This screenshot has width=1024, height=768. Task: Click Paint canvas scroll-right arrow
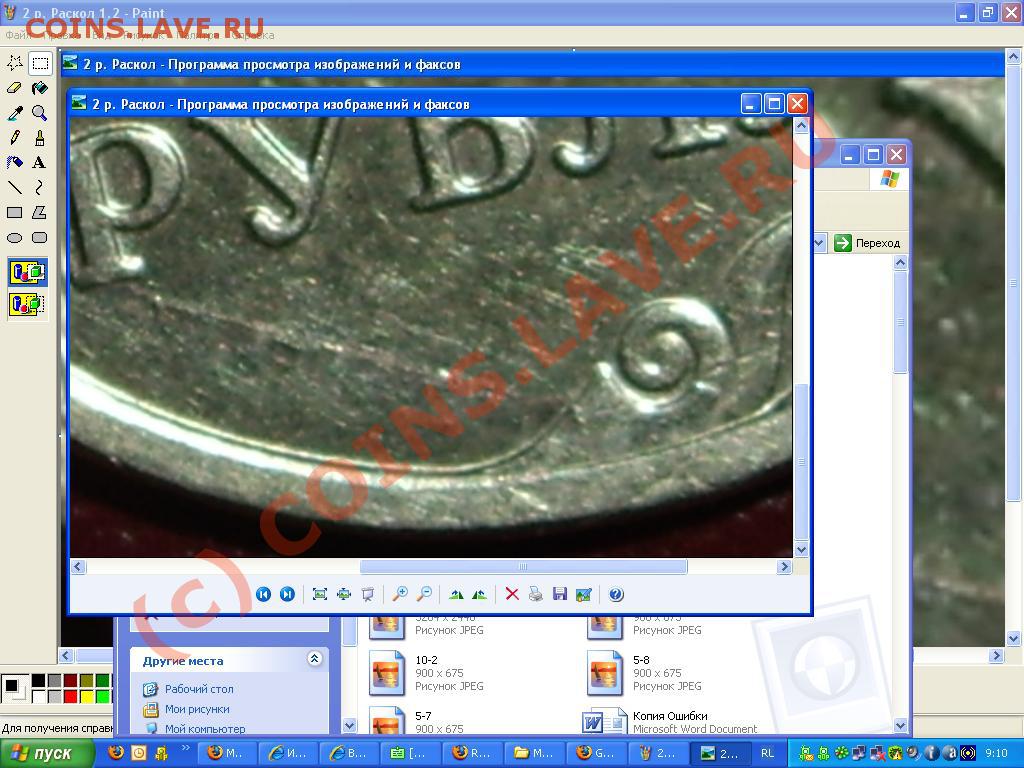(996, 655)
